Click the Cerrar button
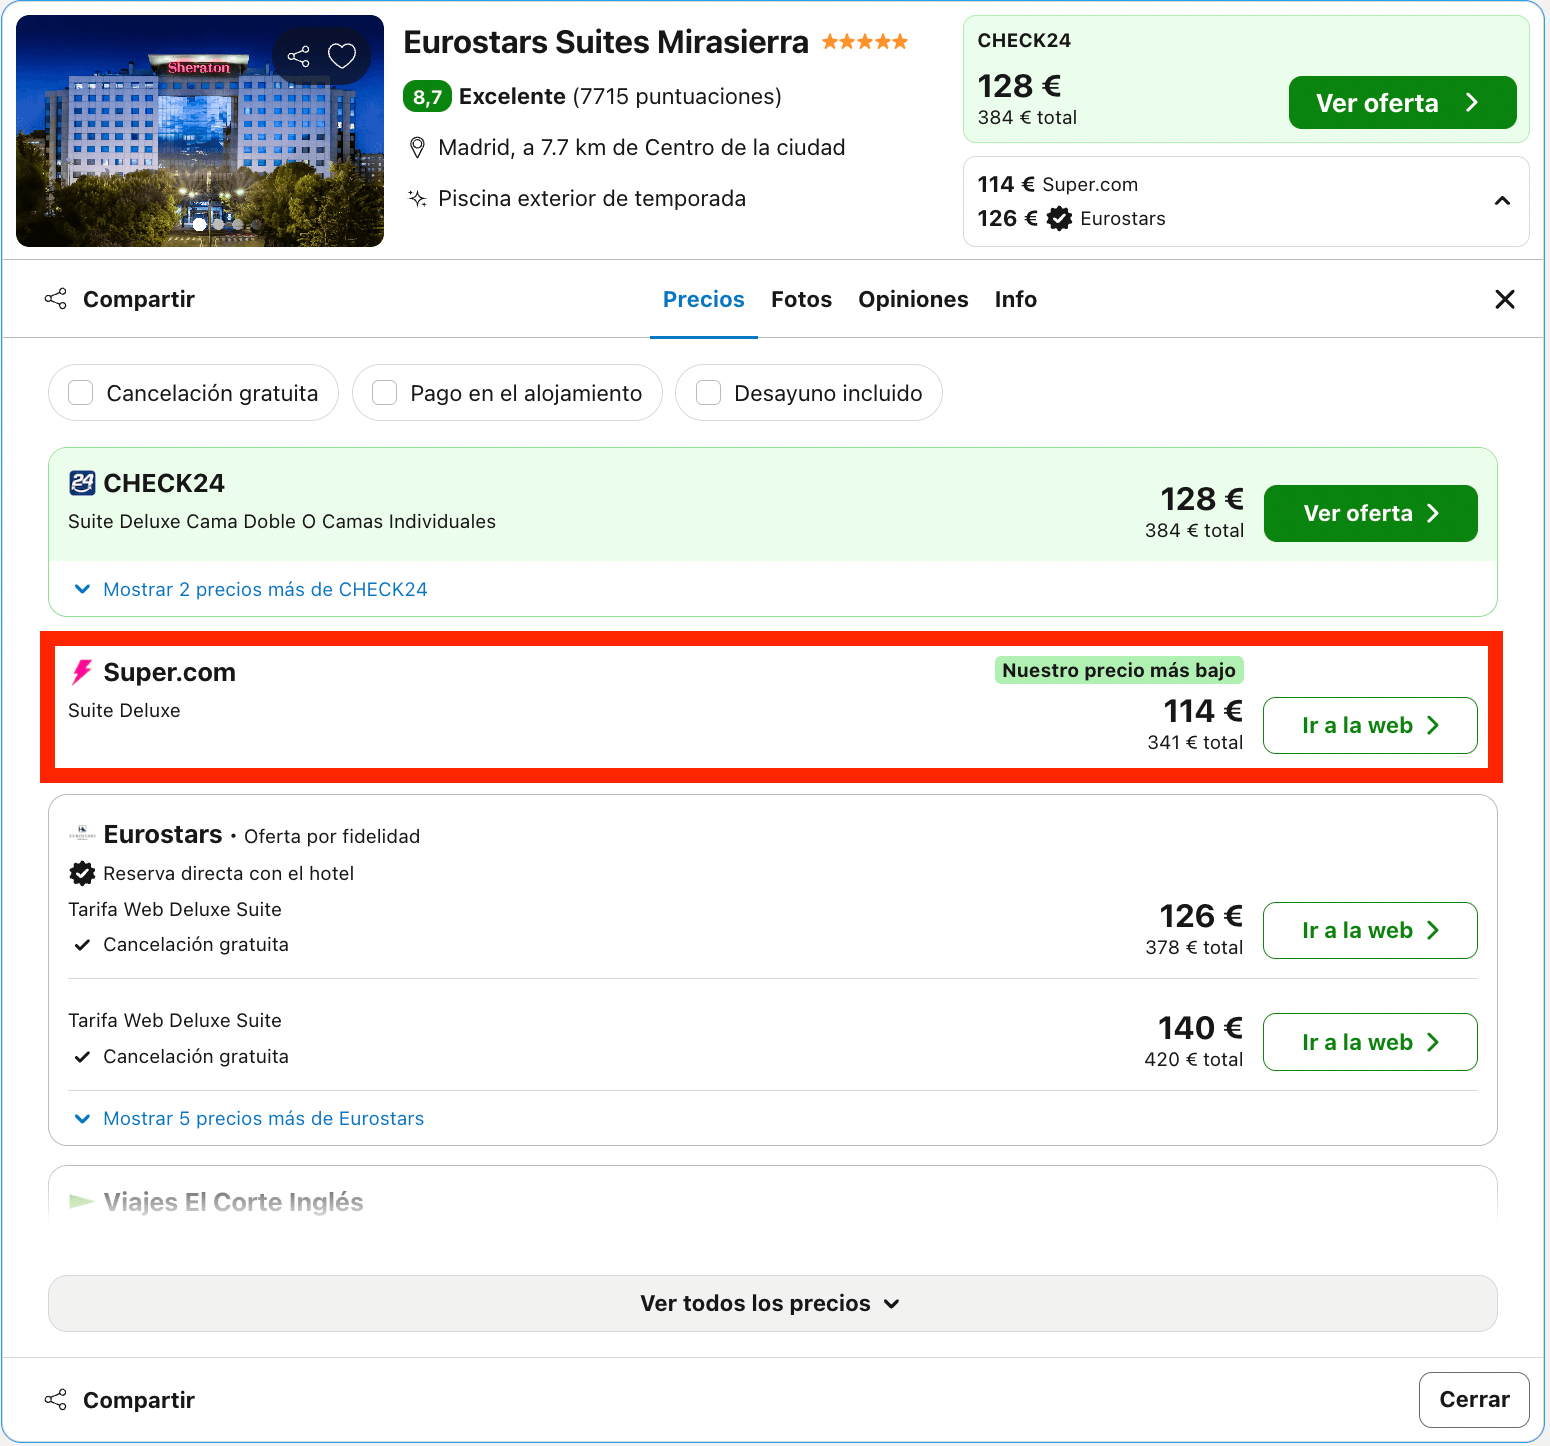The width and height of the screenshot is (1550, 1446). [x=1474, y=1400]
